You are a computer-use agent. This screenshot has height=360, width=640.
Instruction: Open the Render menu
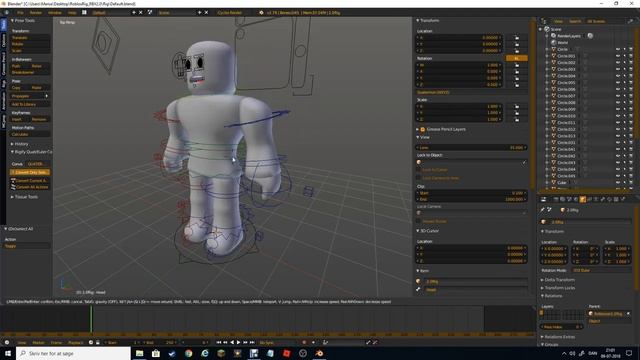(36, 13)
